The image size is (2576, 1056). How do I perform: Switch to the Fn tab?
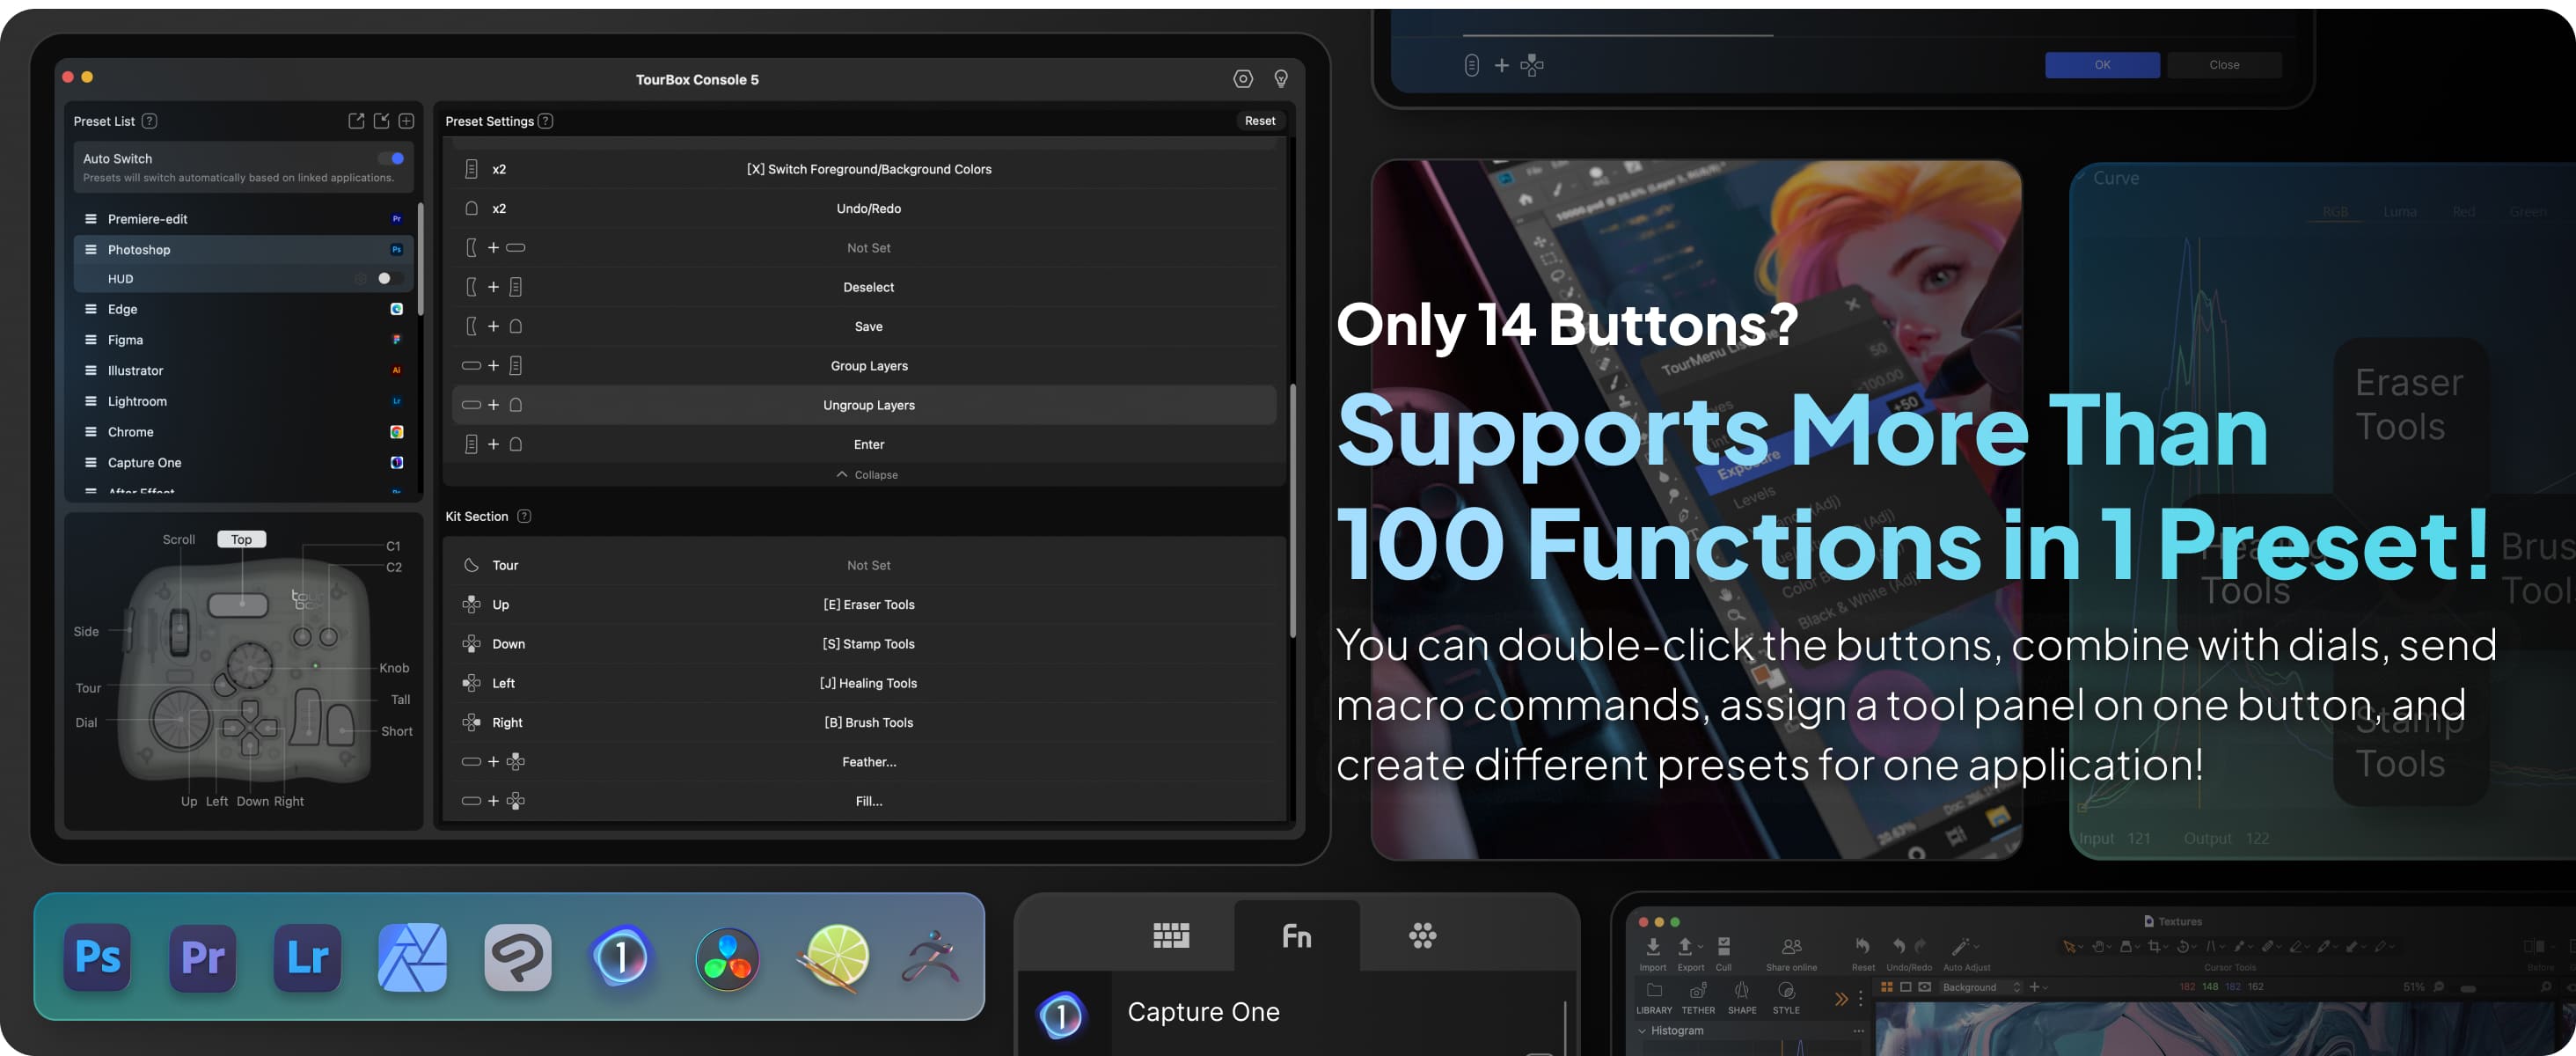point(1296,936)
